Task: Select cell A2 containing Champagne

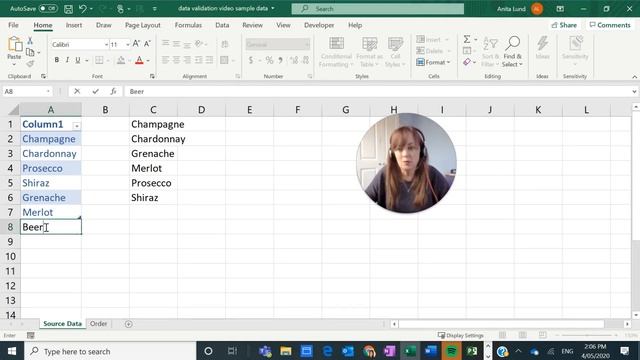Action: tap(51, 139)
